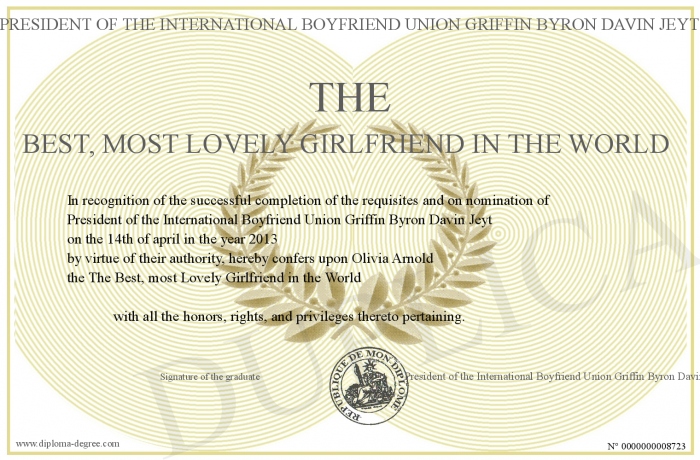The width and height of the screenshot is (700, 460).
Task: Click the diploma number N° 0000000008723
Action: 646,446
